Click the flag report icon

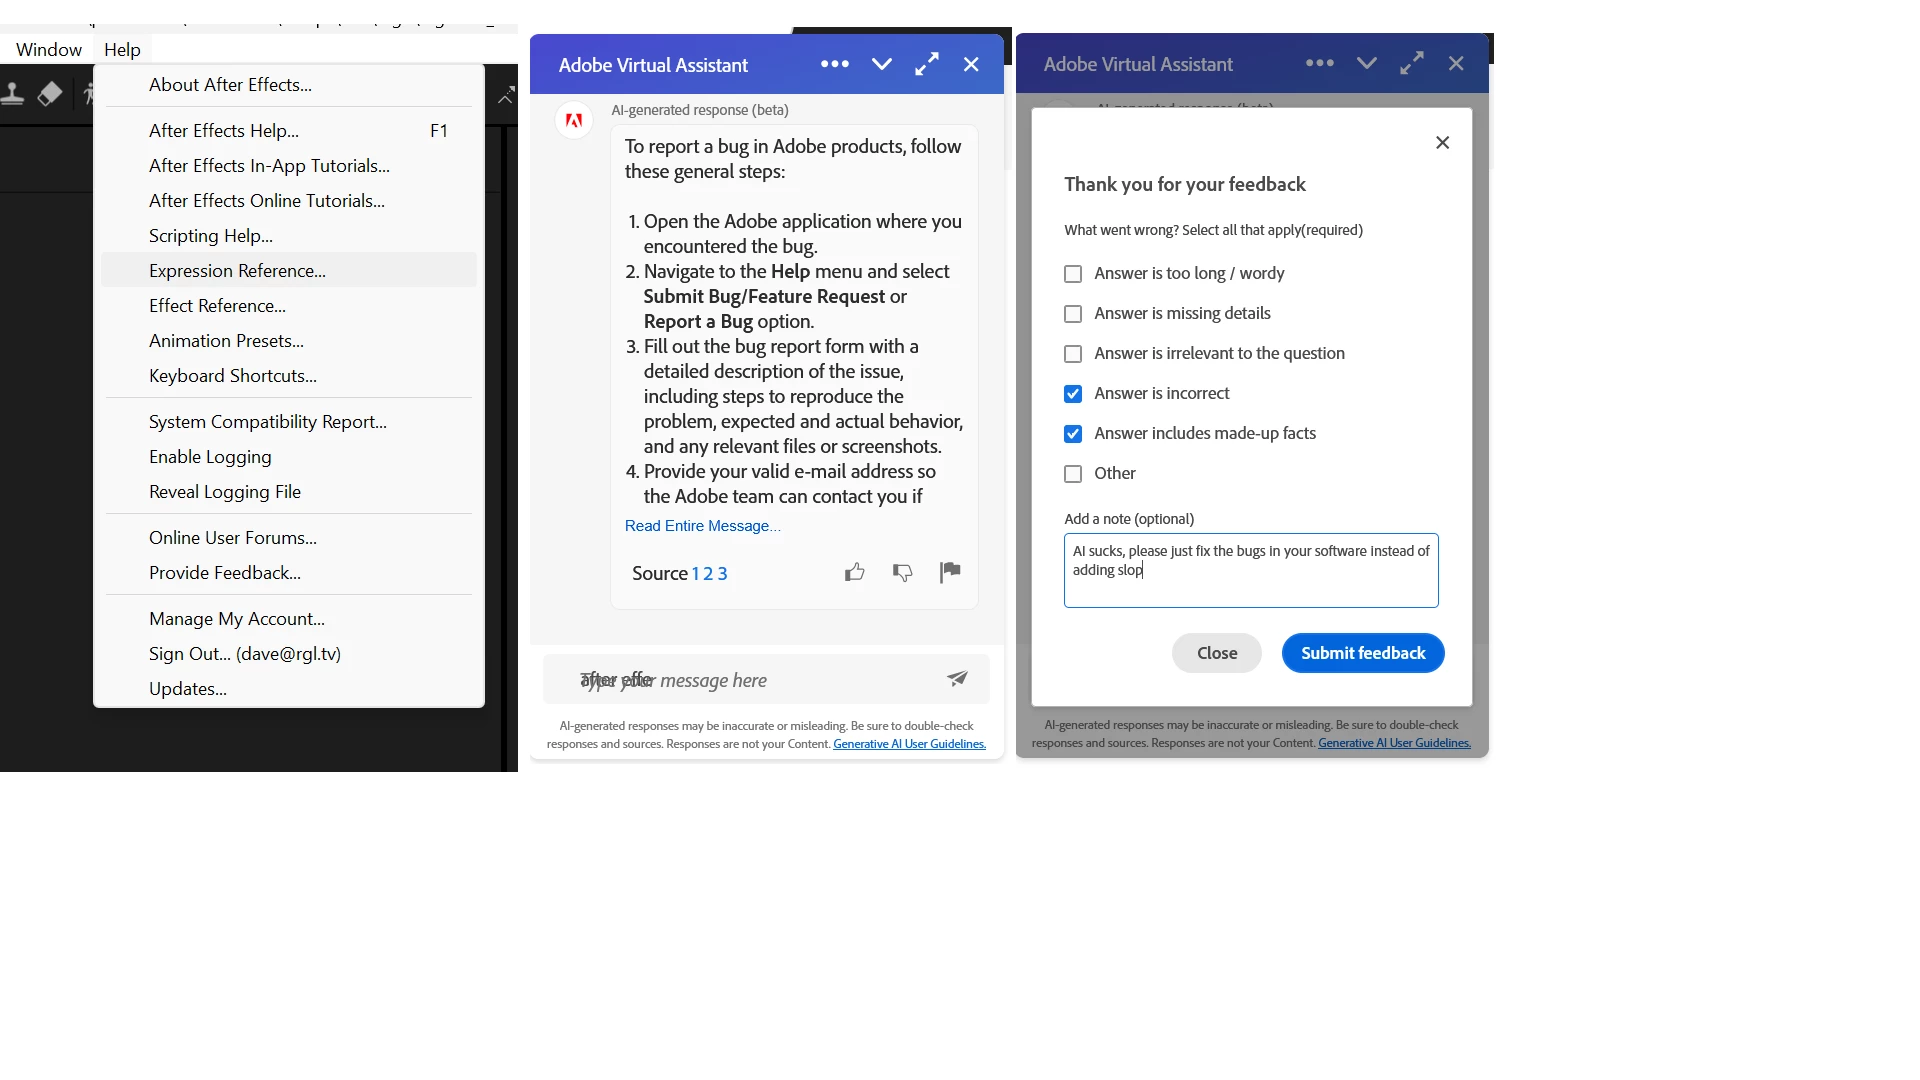[950, 571]
